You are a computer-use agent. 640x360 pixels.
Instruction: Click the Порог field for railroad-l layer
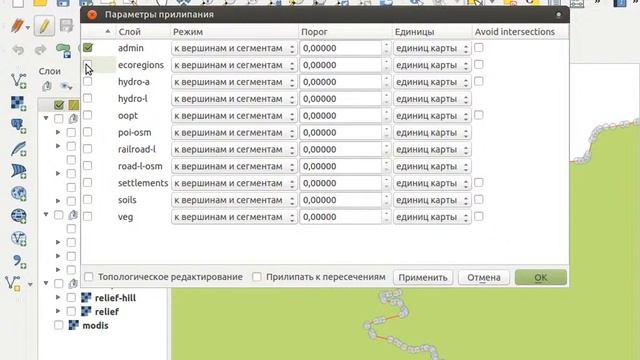click(x=341, y=149)
